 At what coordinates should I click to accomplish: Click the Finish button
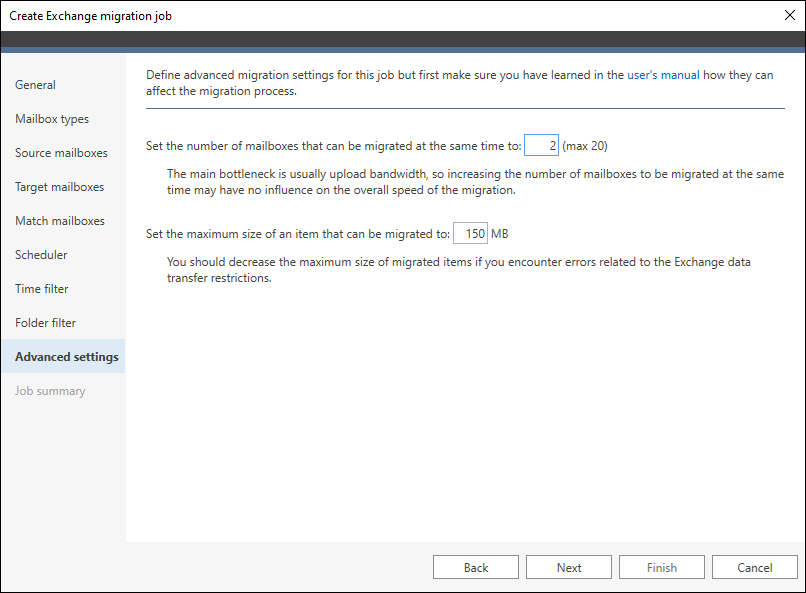pyautogui.click(x=662, y=567)
